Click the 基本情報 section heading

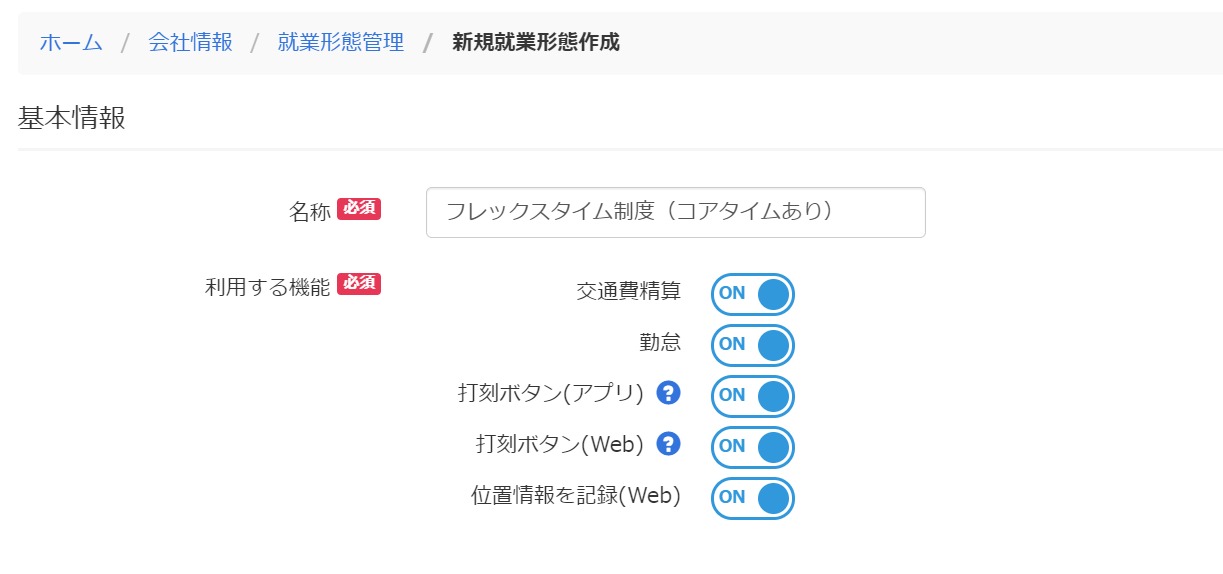point(72,118)
